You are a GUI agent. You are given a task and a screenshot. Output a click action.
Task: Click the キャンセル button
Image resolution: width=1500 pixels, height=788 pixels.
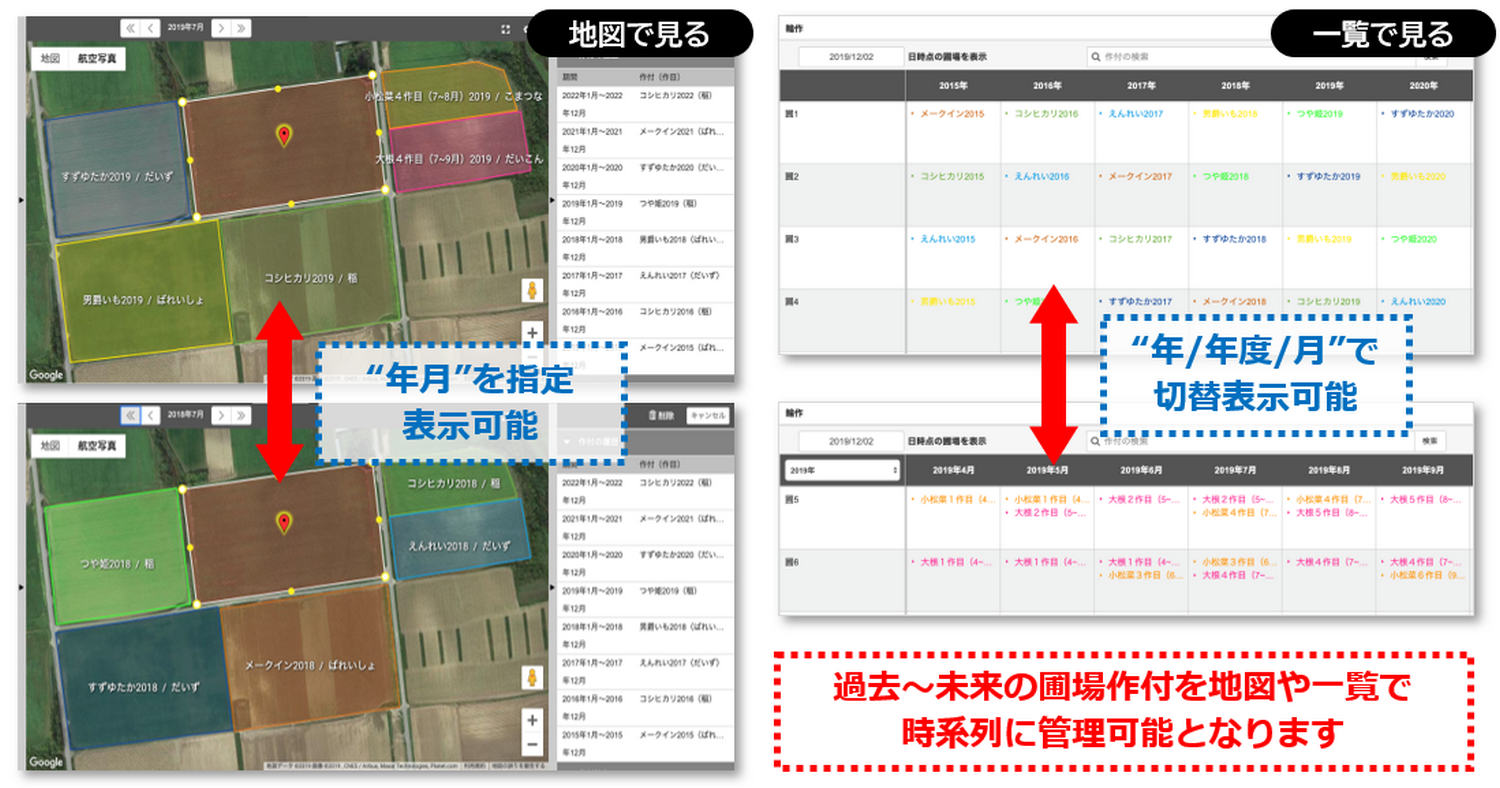click(708, 415)
